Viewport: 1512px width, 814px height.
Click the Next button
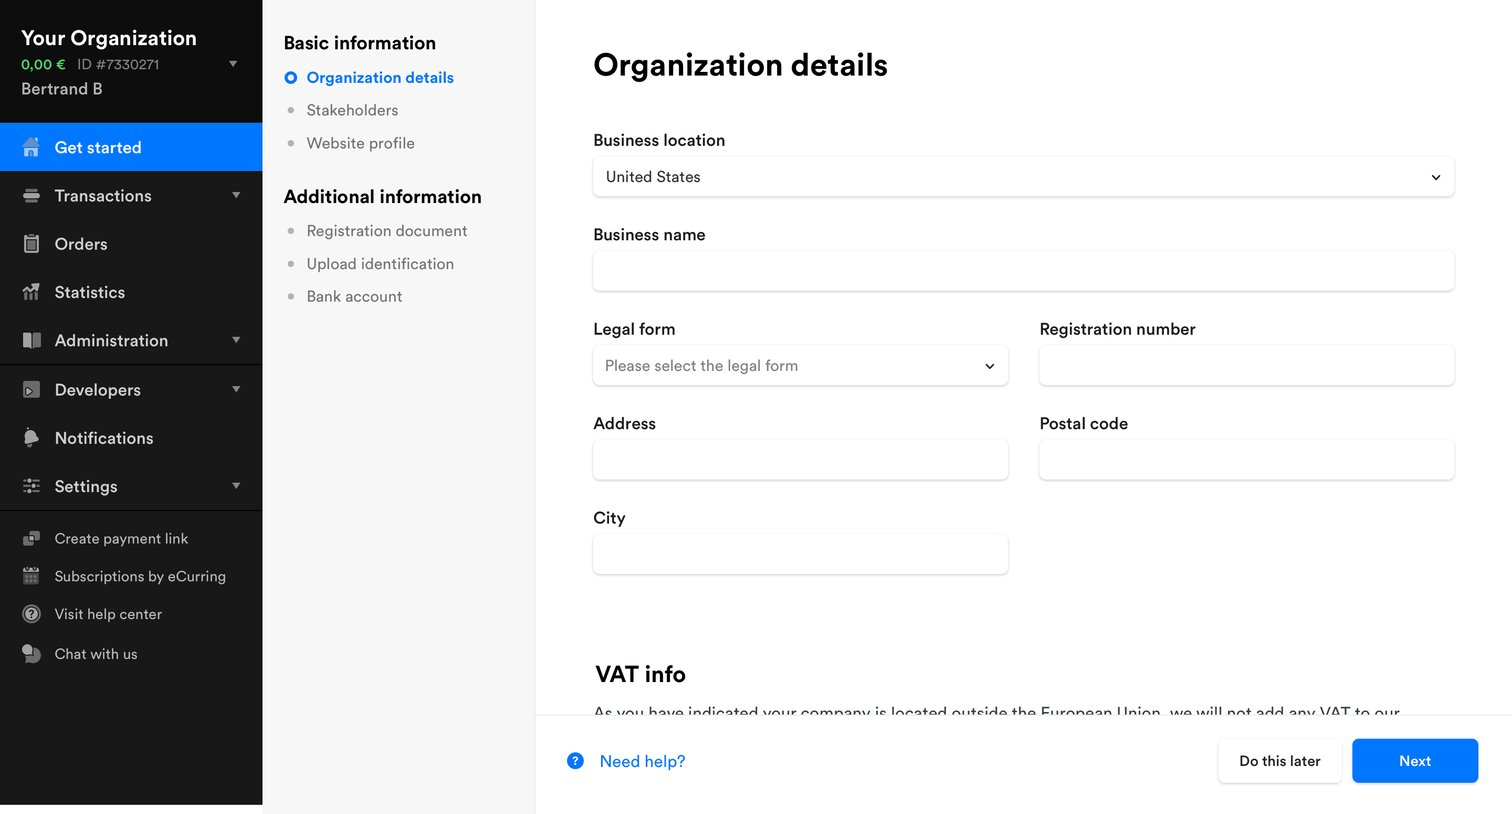[1415, 761]
